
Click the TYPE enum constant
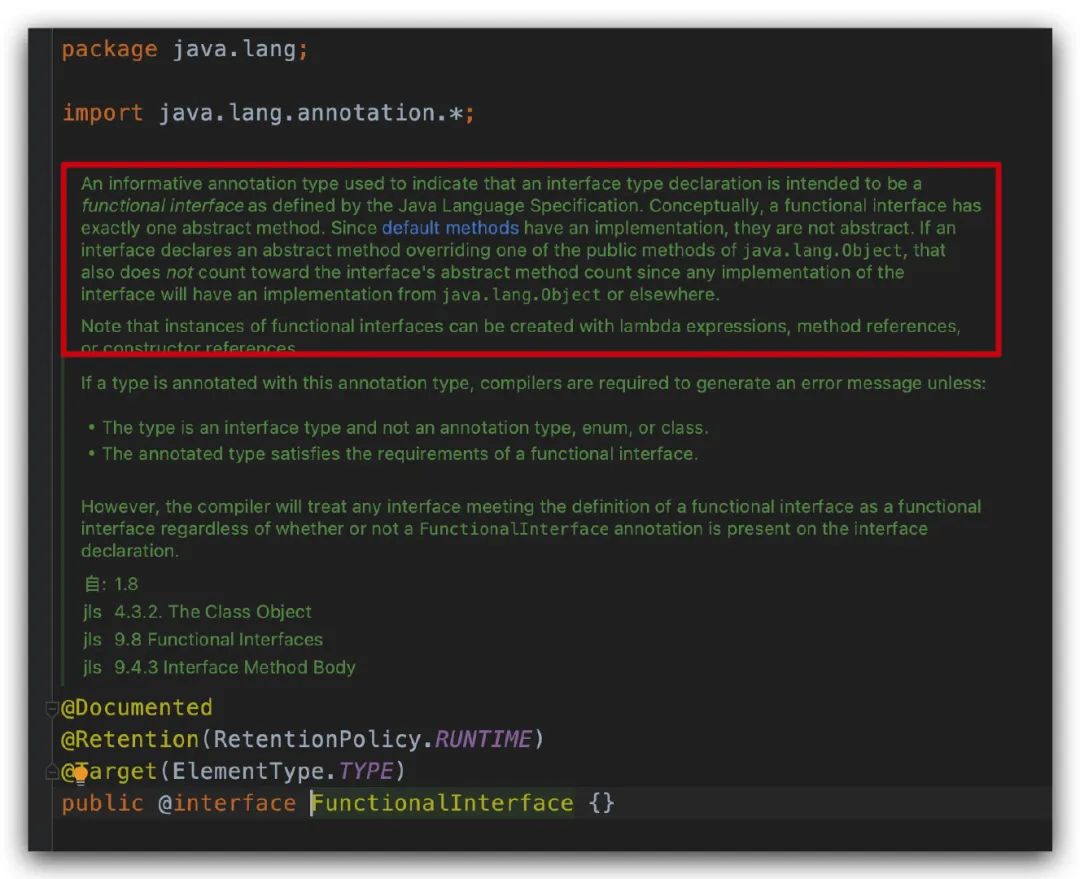tap(365, 772)
